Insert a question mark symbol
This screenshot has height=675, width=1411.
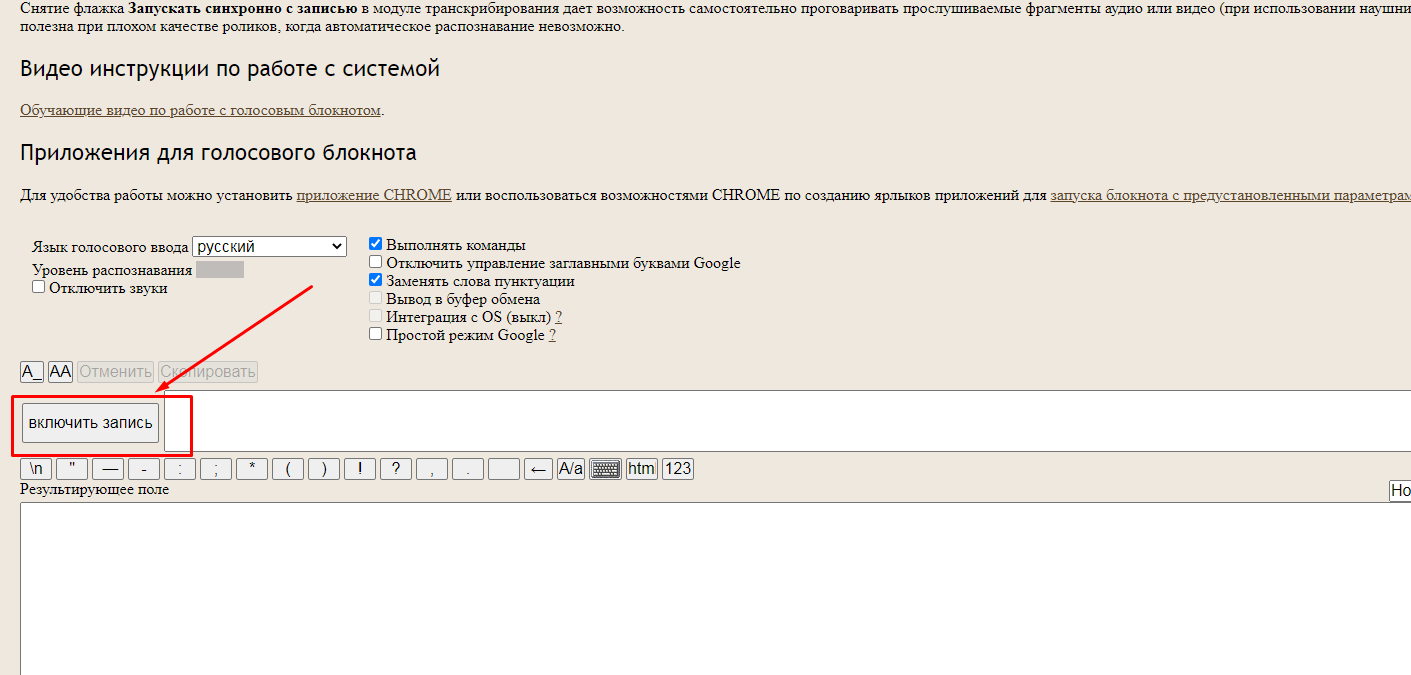tap(396, 469)
